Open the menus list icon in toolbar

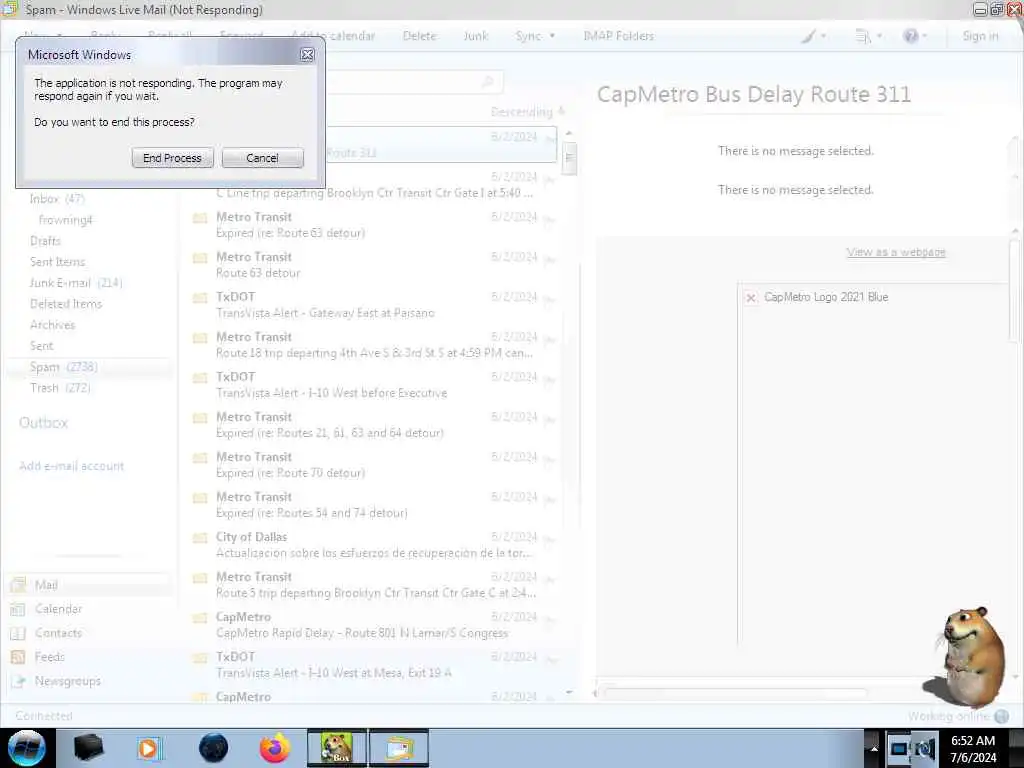click(x=863, y=36)
